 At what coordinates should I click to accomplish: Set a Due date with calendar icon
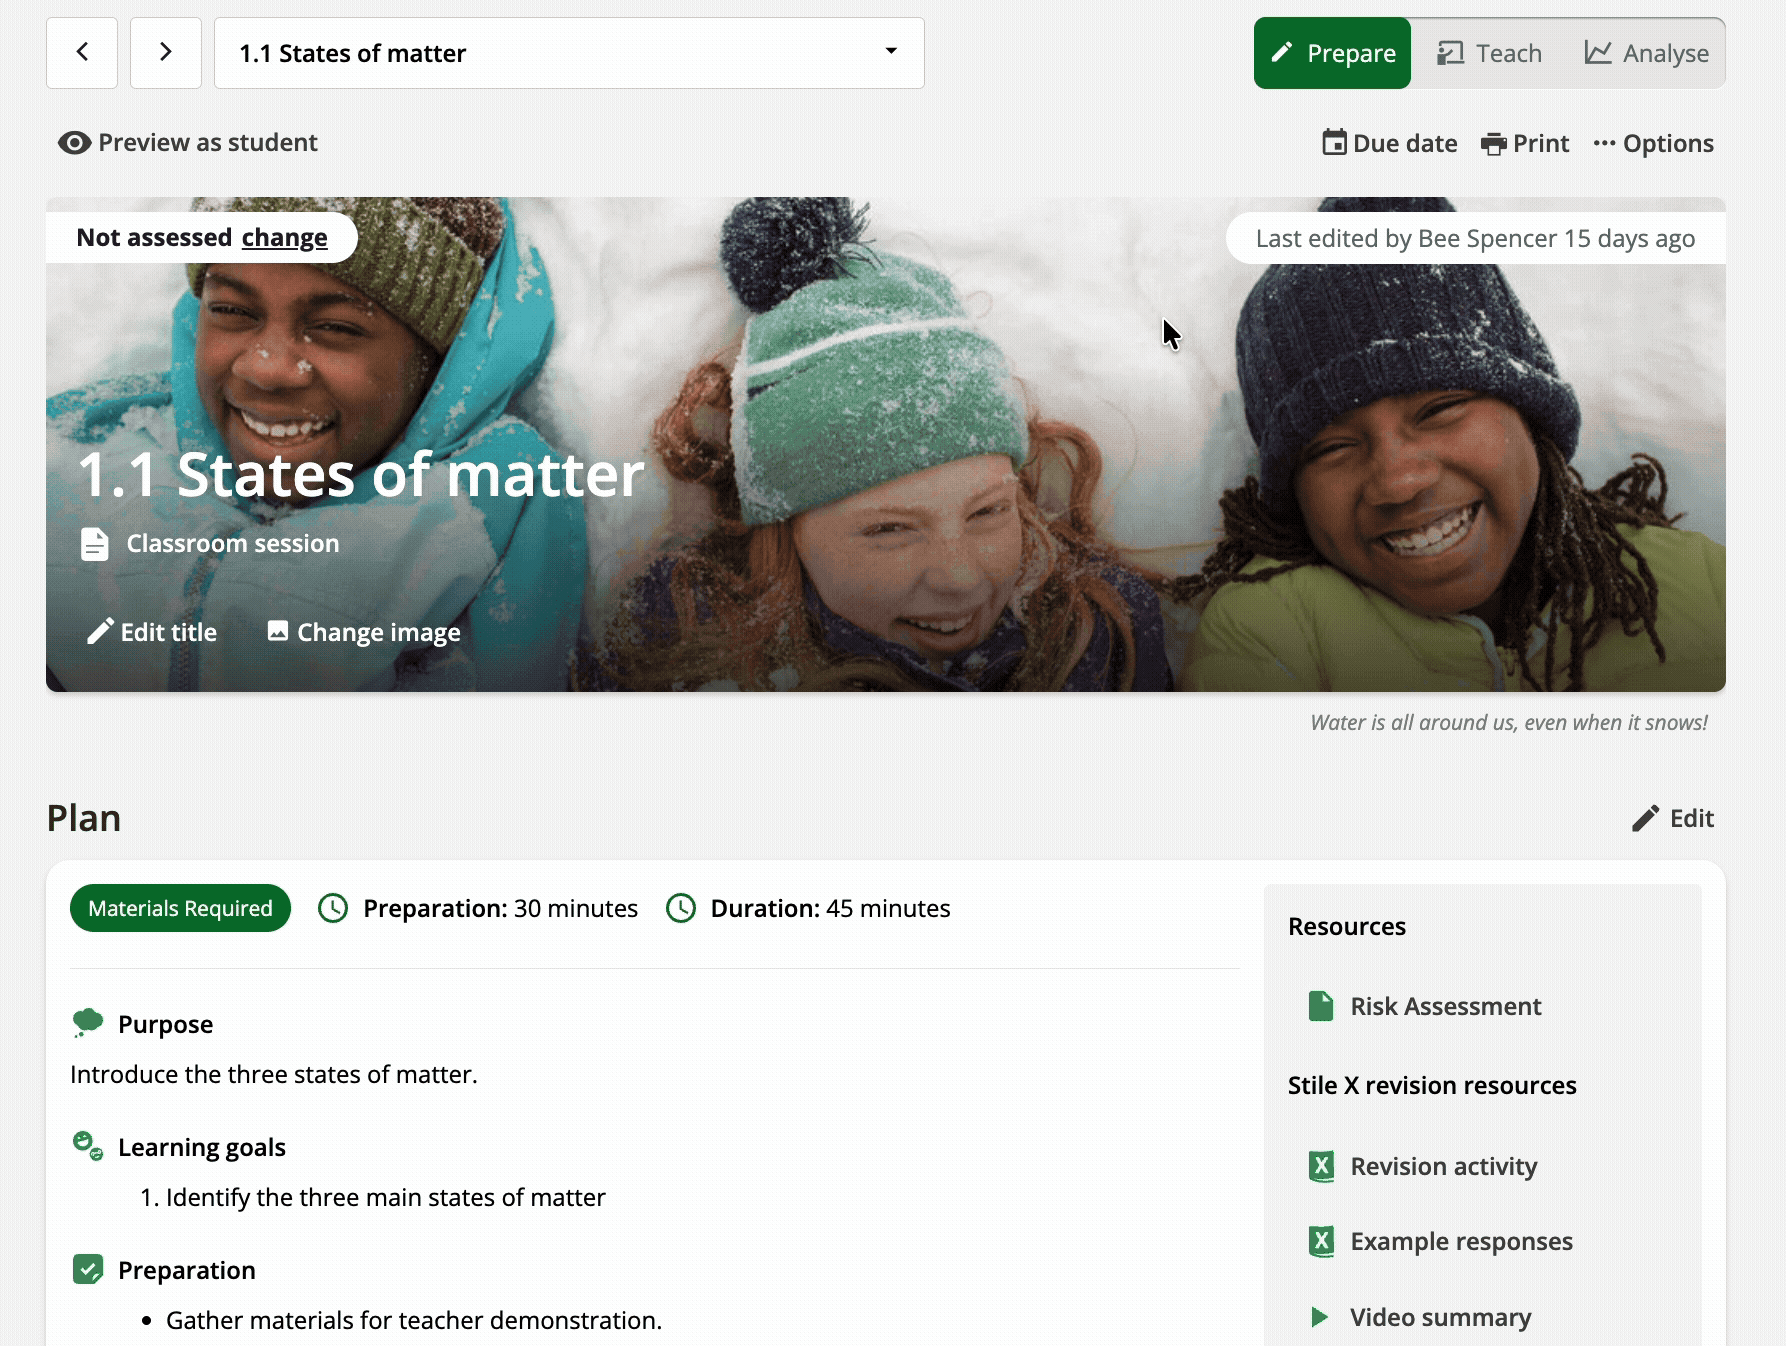pos(1389,143)
